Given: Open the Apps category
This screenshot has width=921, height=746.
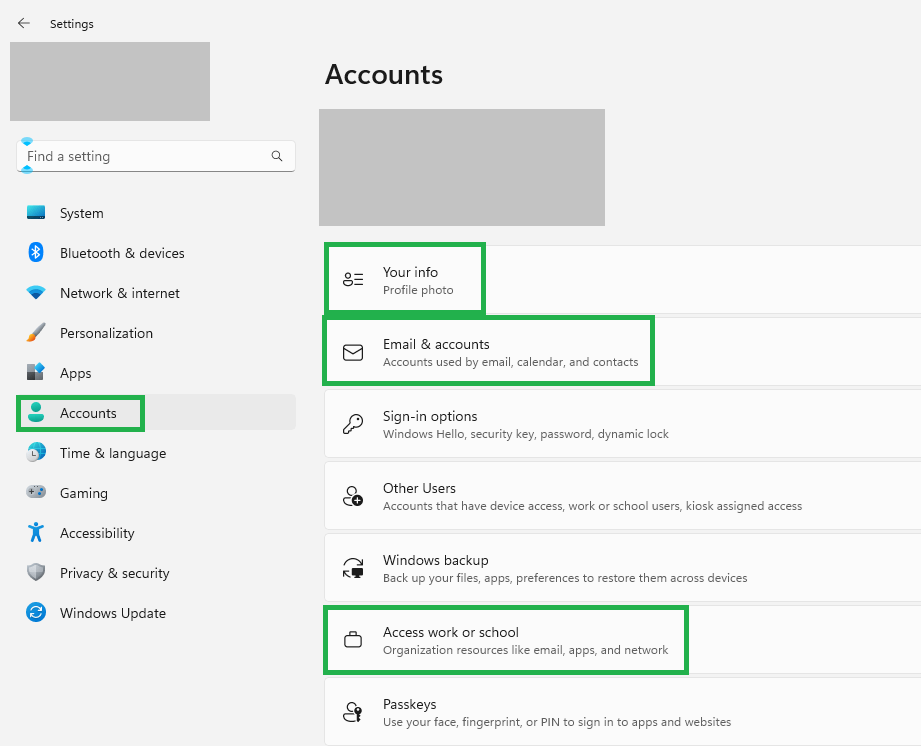Looking at the screenshot, I should click(156, 372).
